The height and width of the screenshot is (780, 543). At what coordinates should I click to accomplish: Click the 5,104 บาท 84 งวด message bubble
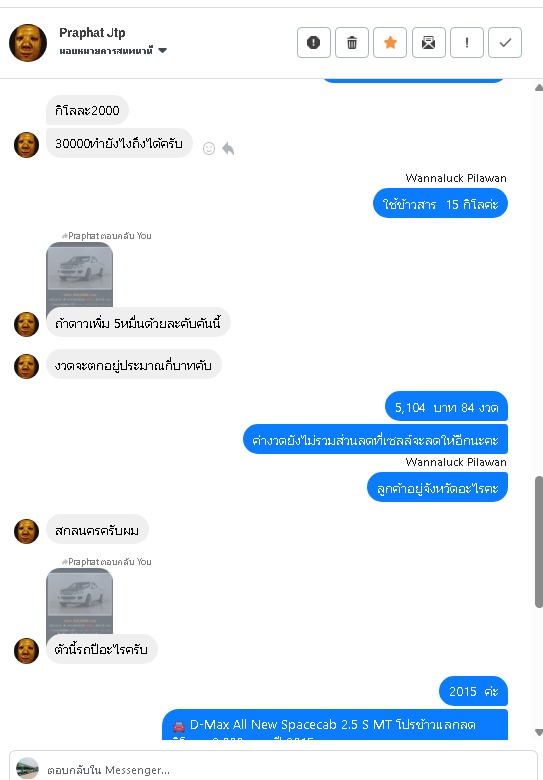click(x=447, y=407)
